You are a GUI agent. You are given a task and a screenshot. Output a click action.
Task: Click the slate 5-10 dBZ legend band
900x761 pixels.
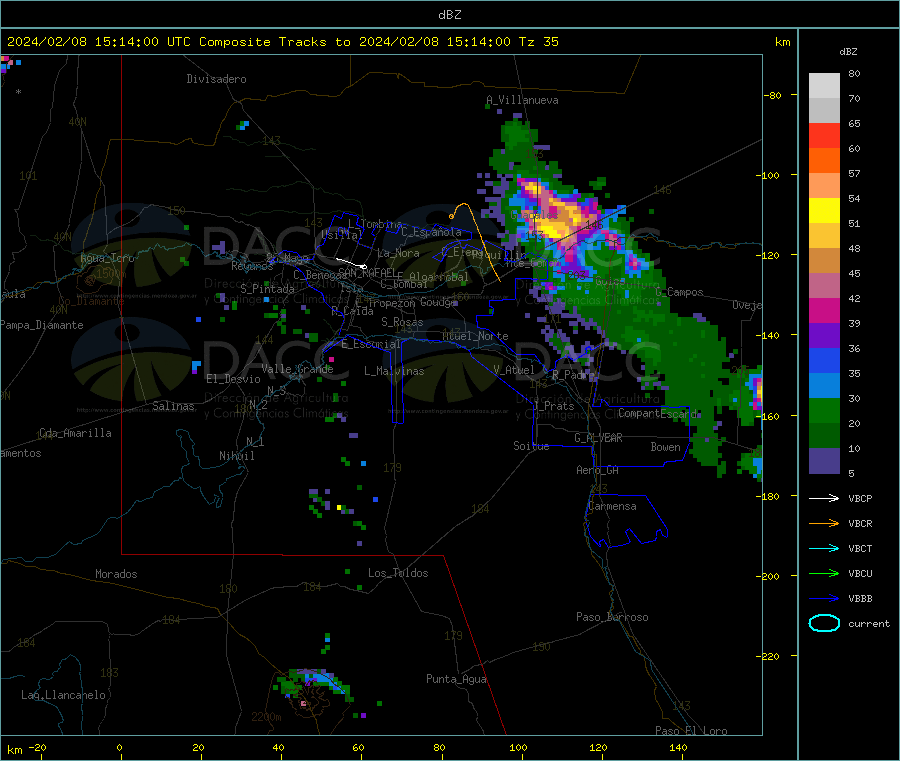[824, 461]
